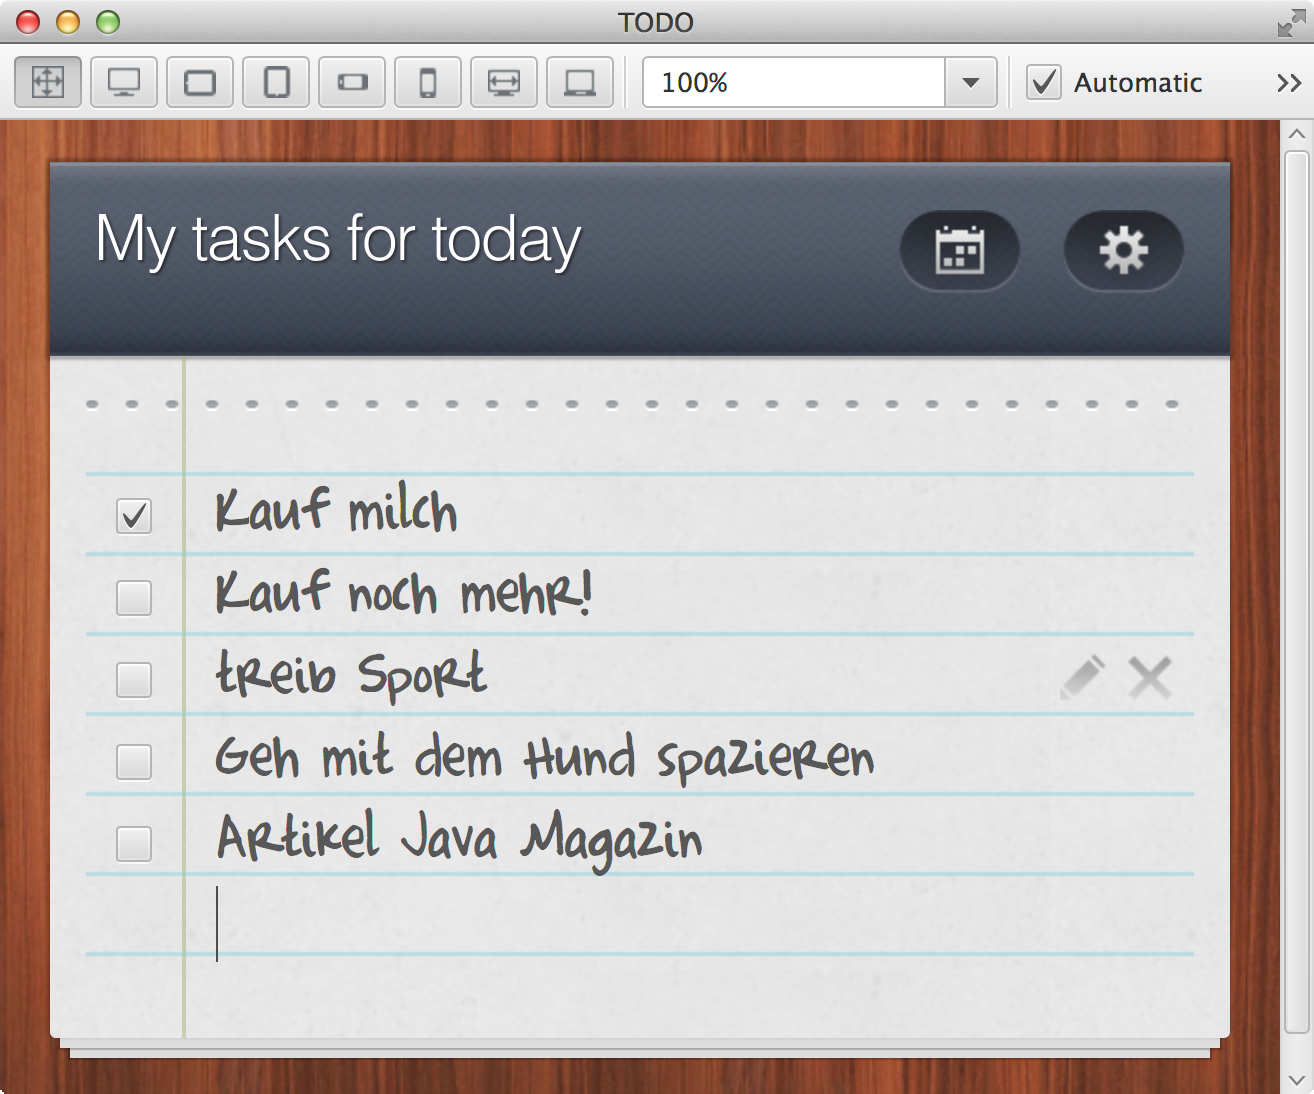1314x1094 pixels.
Task: Pick the widescreen display preview icon
Action: (504, 82)
